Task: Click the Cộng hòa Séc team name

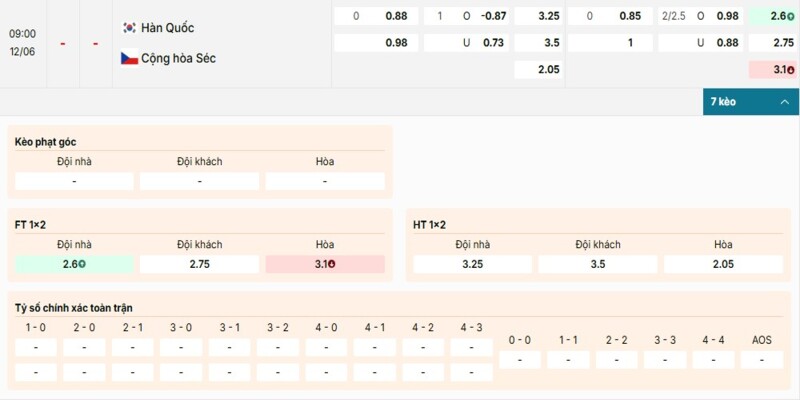Action: coord(178,58)
